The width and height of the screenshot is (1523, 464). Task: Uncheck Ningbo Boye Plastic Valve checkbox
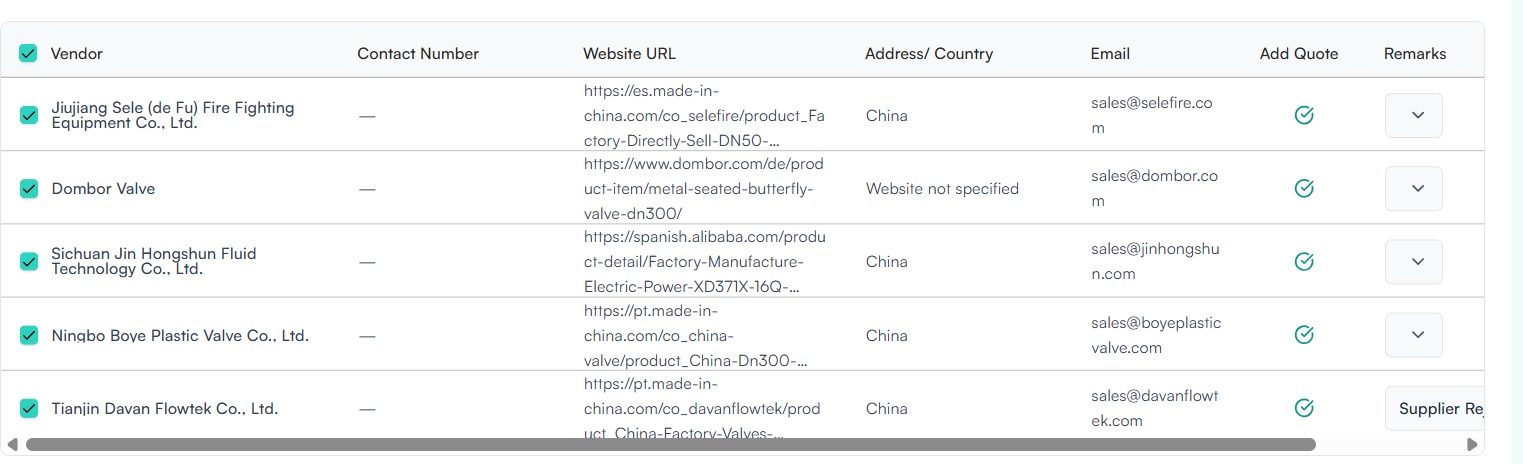click(x=29, y=335)
